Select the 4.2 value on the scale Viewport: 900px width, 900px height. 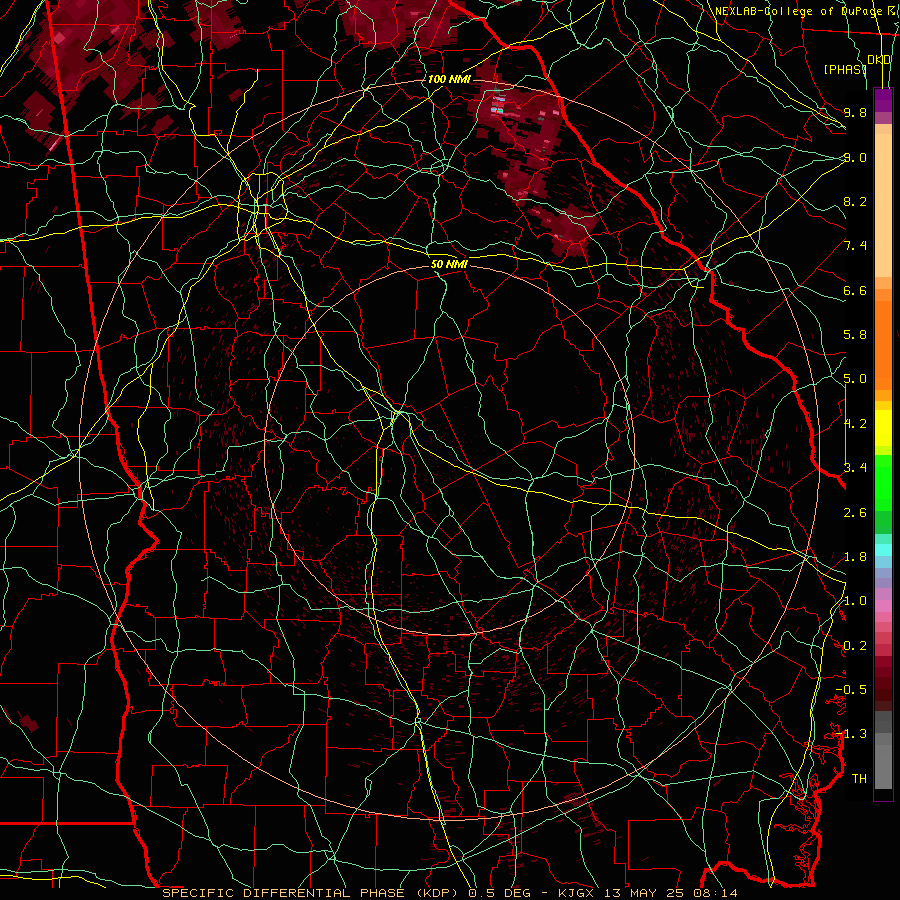coord(855,424)
